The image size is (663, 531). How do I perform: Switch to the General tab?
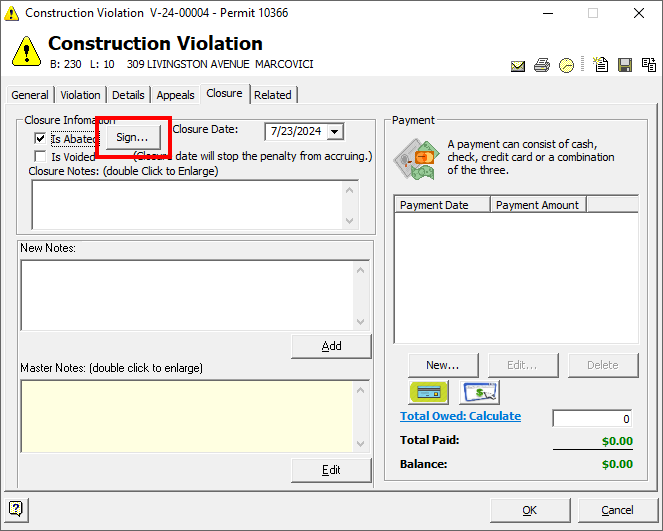pos(30,95)
